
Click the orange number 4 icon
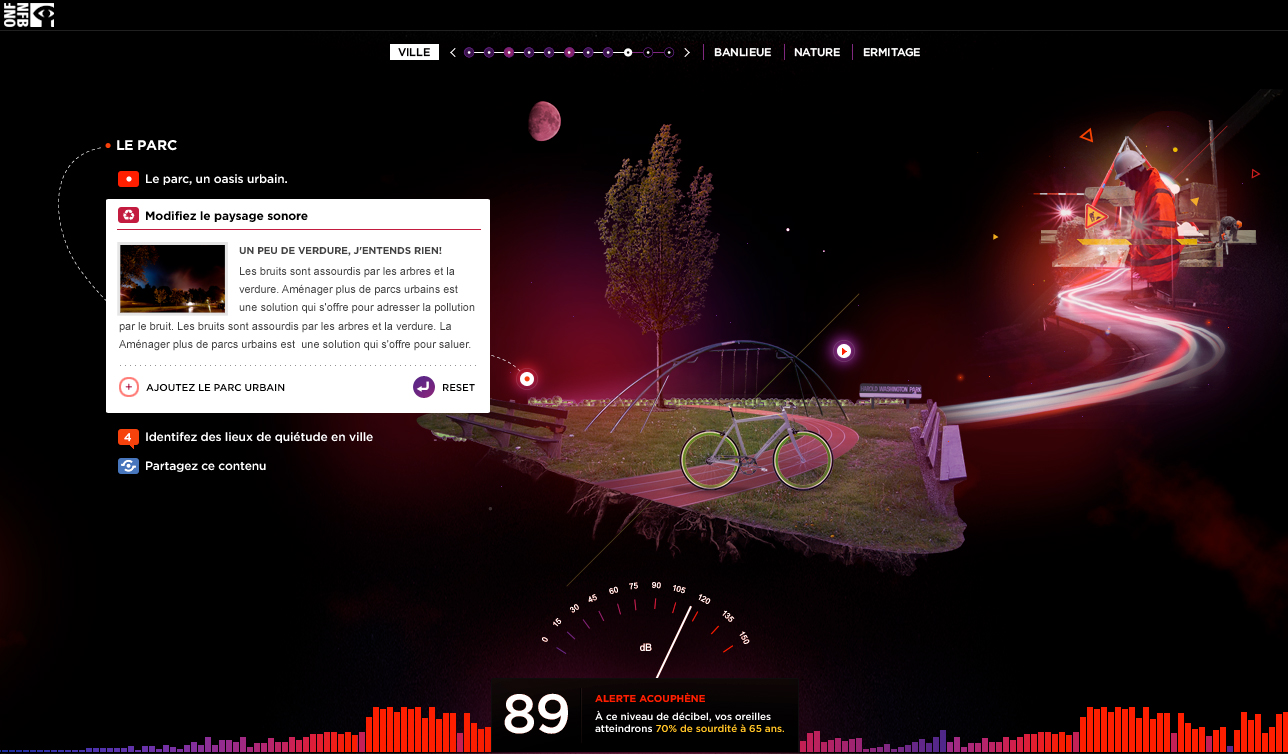tap(128, 437)
